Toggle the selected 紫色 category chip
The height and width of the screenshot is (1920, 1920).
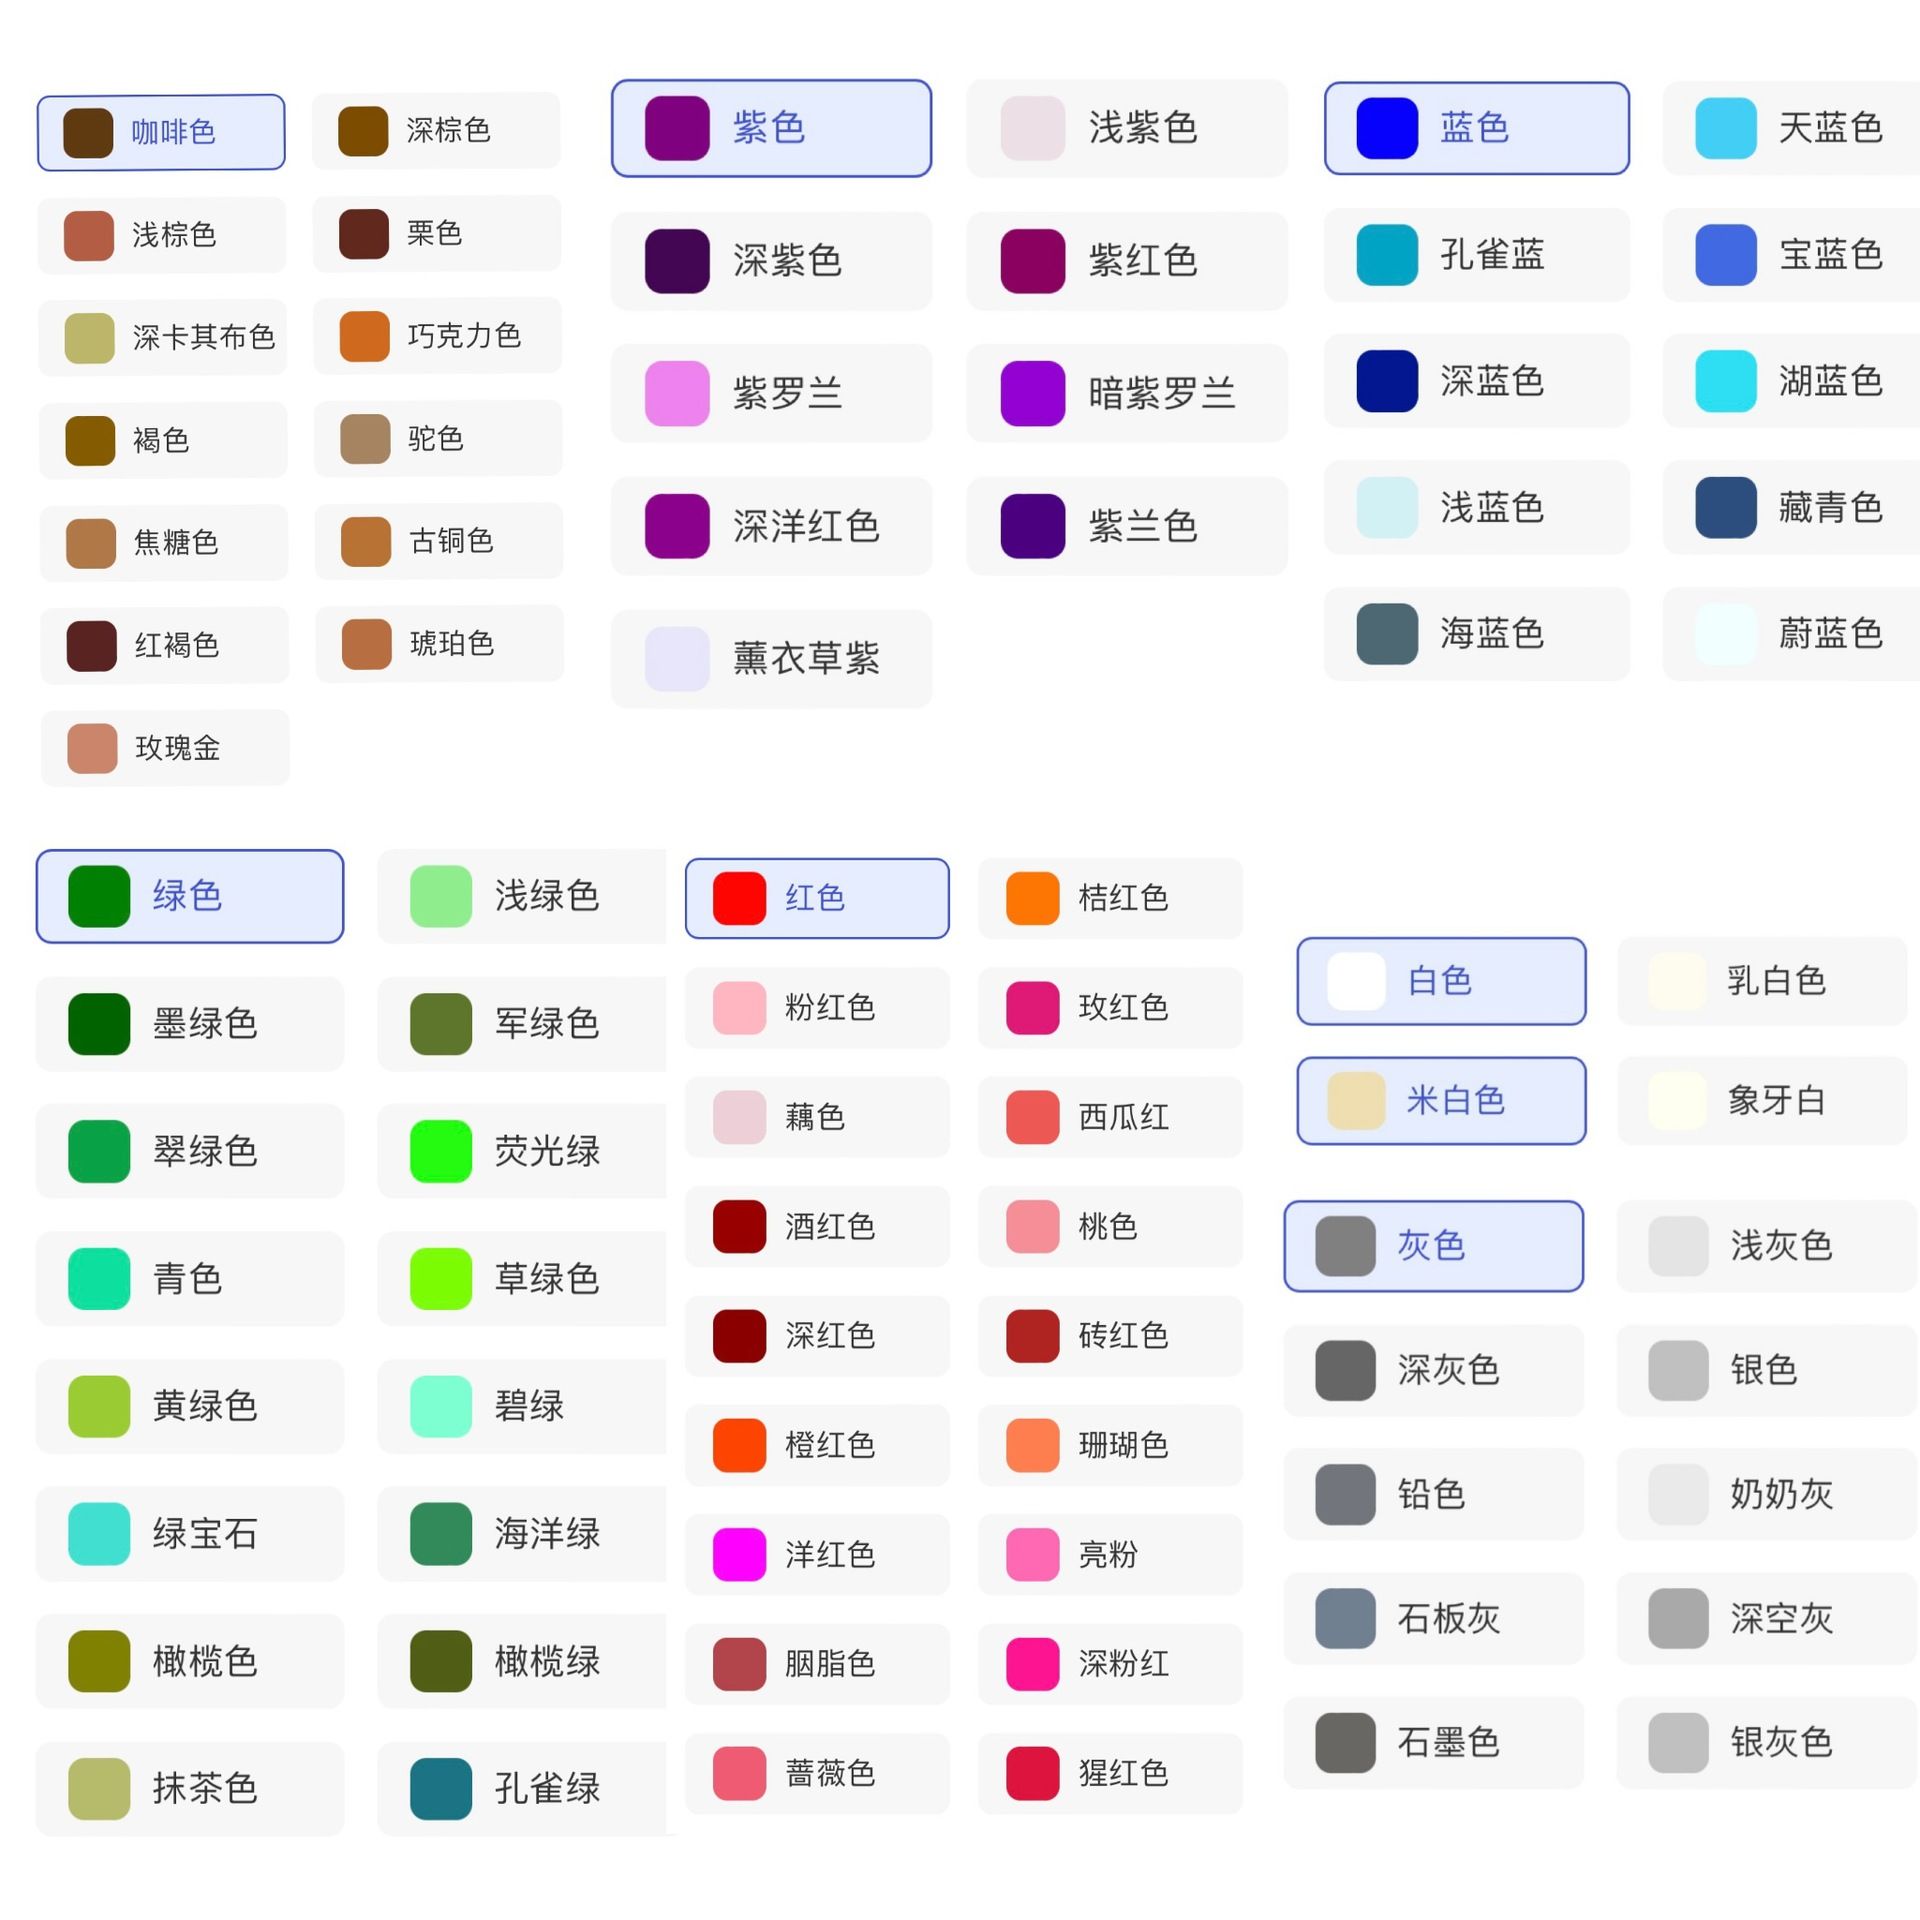click(771, 128)
